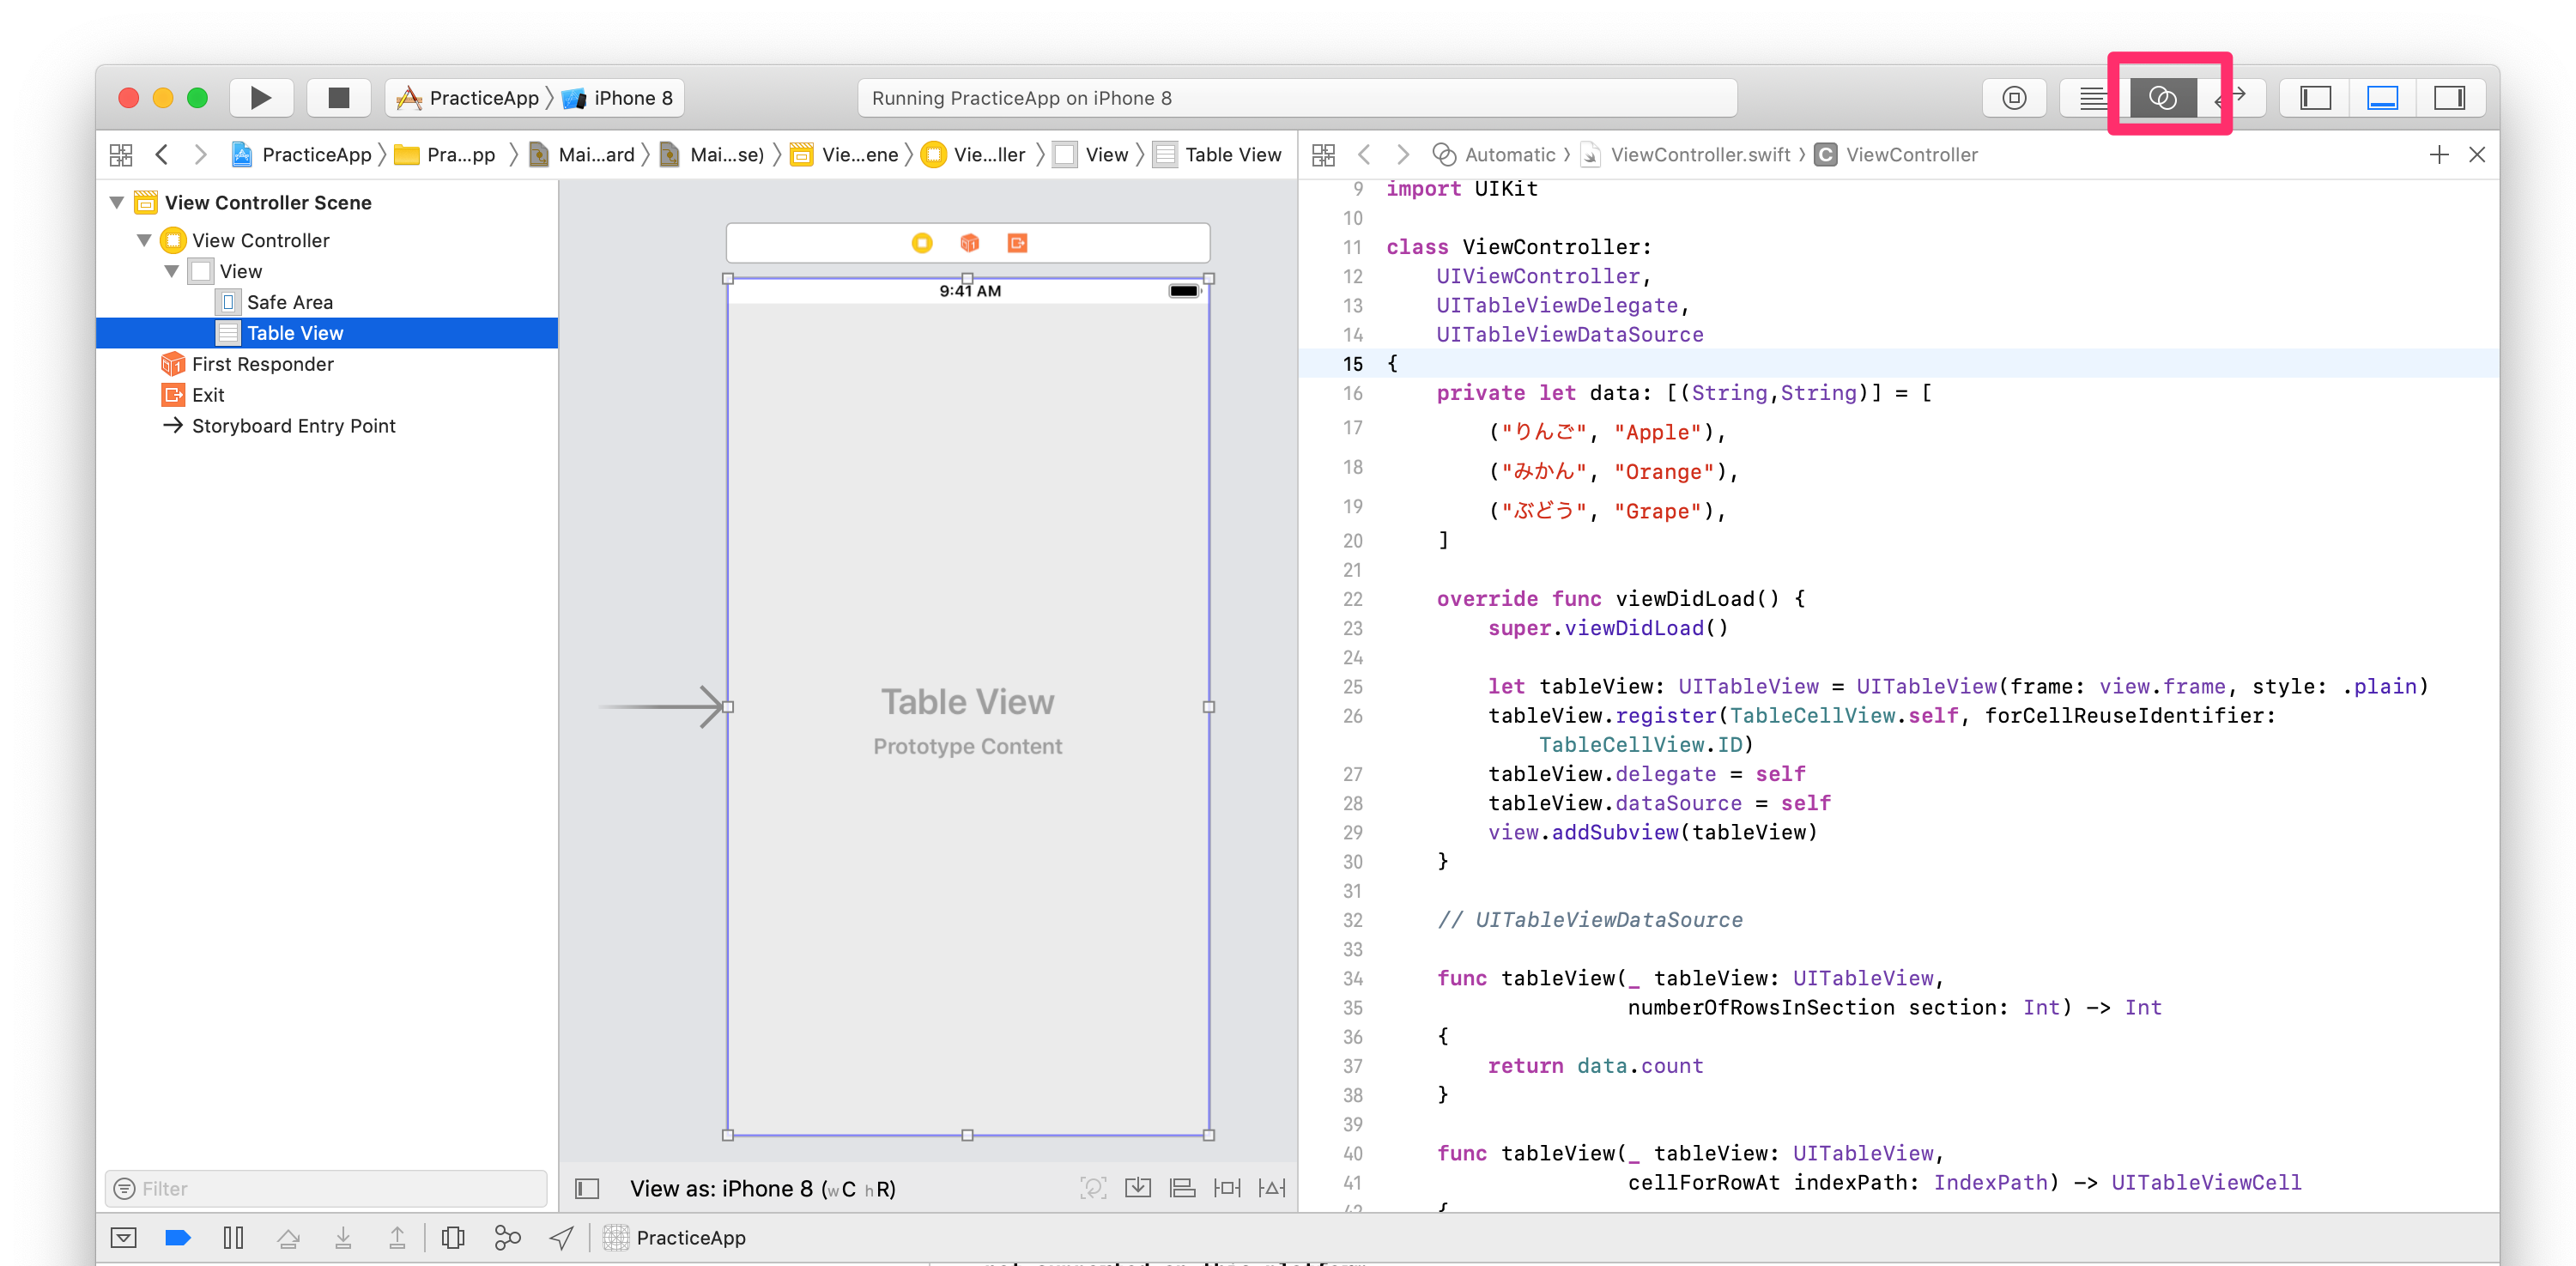2576x1266 pixels.
Task: Select First Responder in the outline
Action: pyautogui.click(x=262, y=364)
